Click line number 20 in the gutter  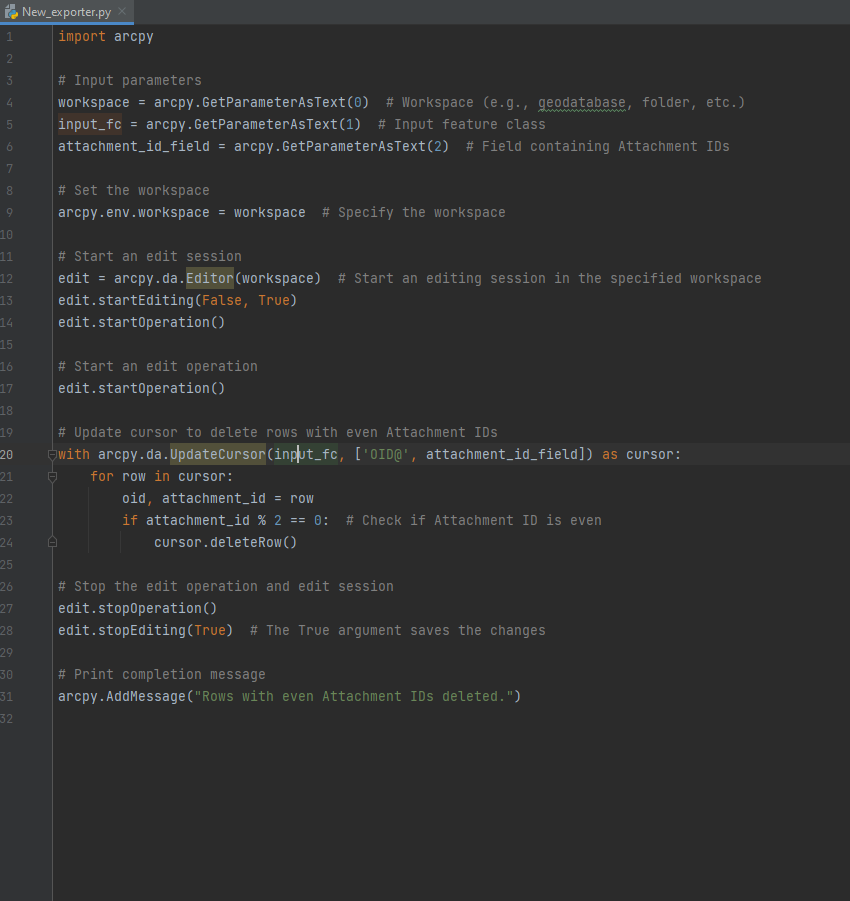click(7, 455)
